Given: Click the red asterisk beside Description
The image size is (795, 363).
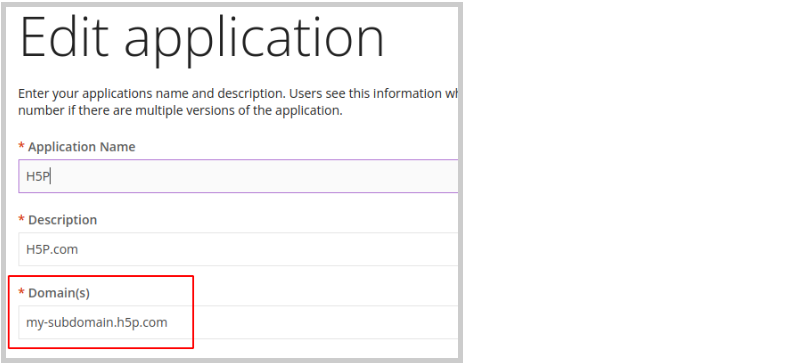Looking at the screenshot, I should (x=21, y=219).
